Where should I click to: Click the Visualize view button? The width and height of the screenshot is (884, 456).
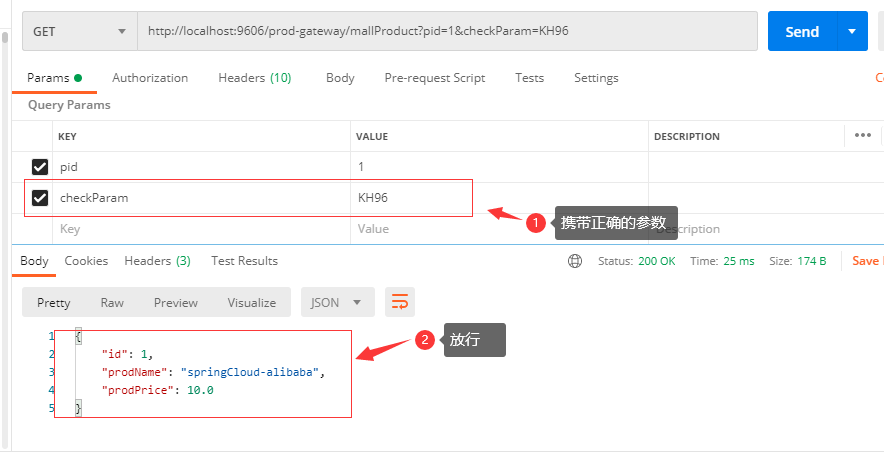click(251, 302)
